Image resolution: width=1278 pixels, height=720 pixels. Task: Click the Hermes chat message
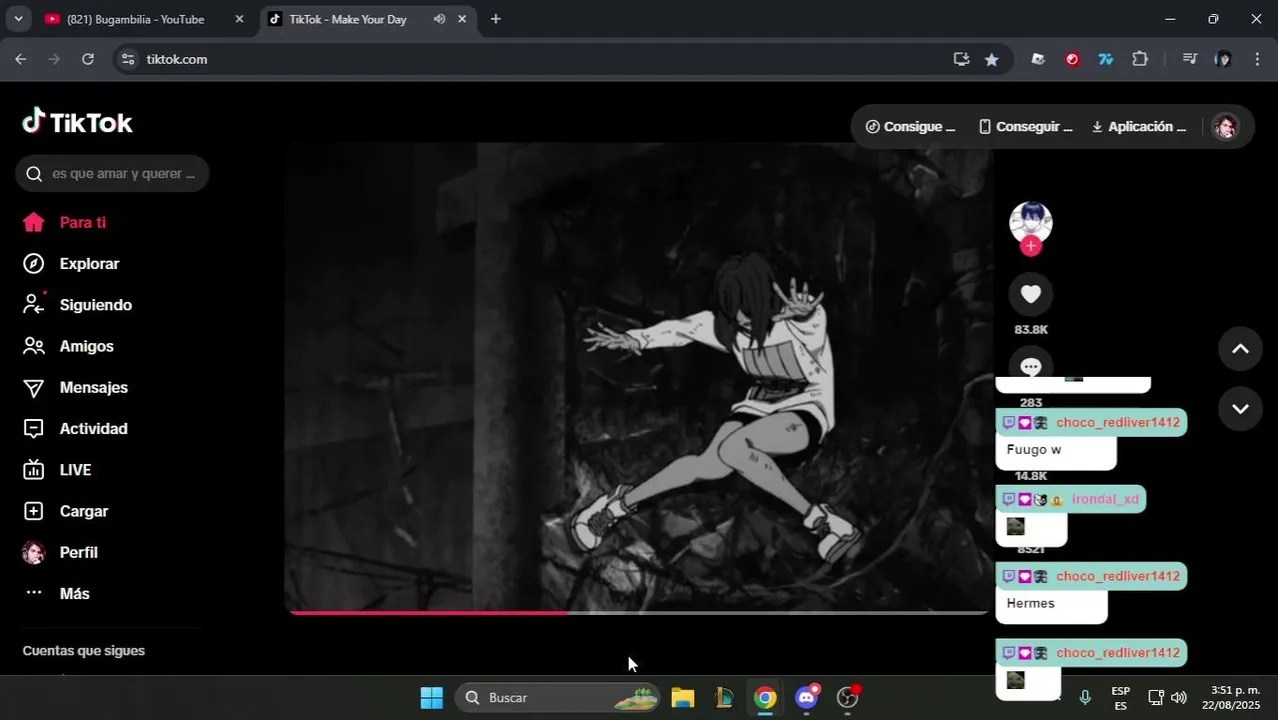tap(1031, 604)
